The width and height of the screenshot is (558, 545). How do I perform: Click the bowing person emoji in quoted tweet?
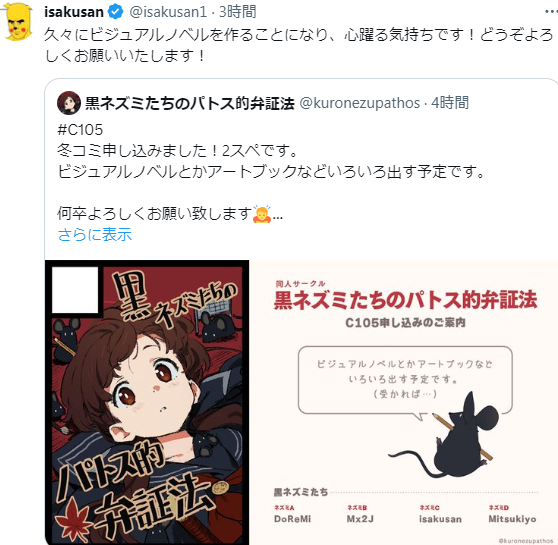(x=262, y=214)
